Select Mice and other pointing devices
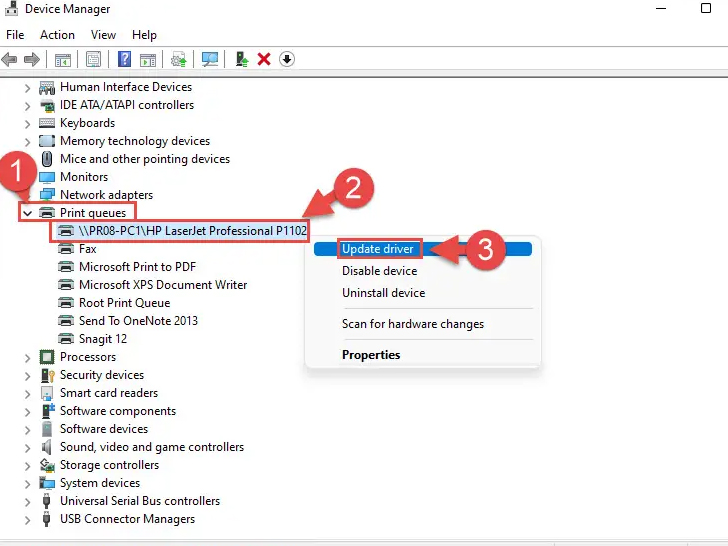The image size is (728, 546). point(145,159)
